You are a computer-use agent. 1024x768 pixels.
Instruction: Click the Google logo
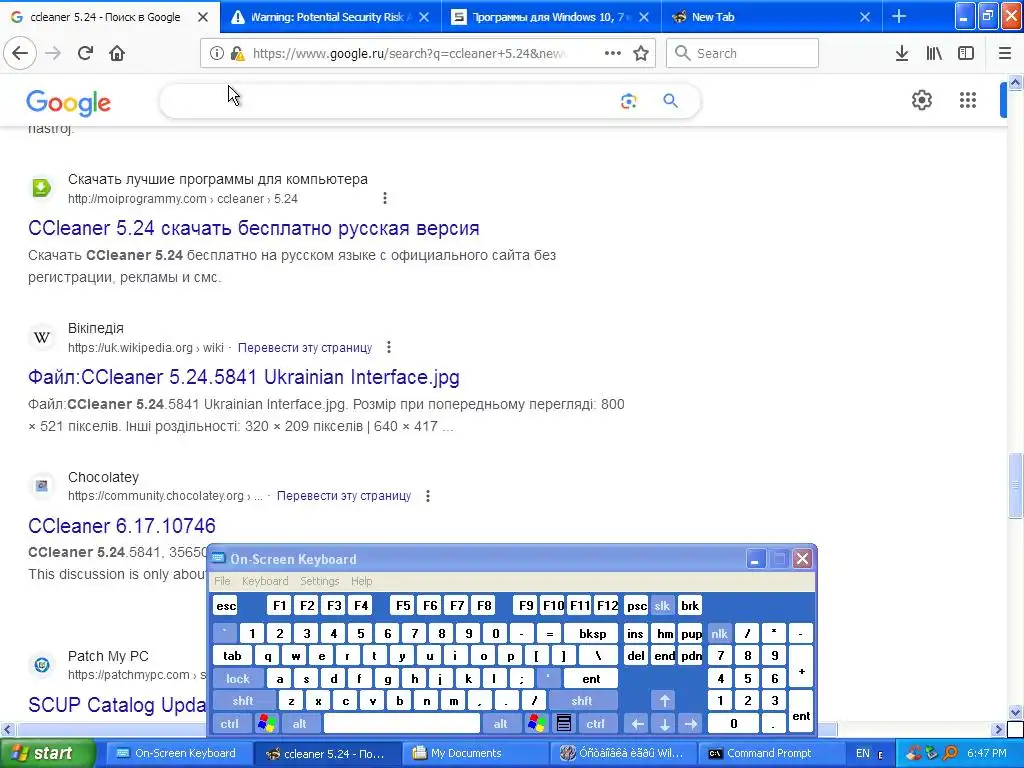click(69, 103)
